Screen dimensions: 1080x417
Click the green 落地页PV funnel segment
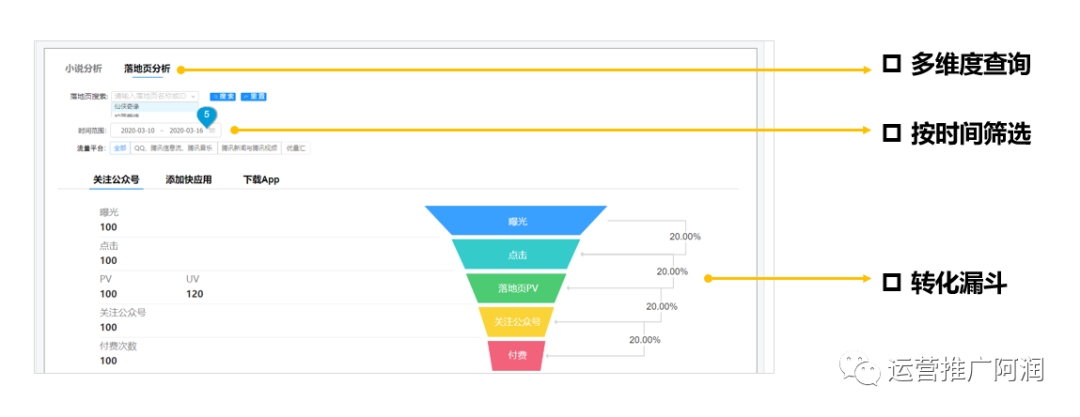pyautogui.click(x=517, y=288)
